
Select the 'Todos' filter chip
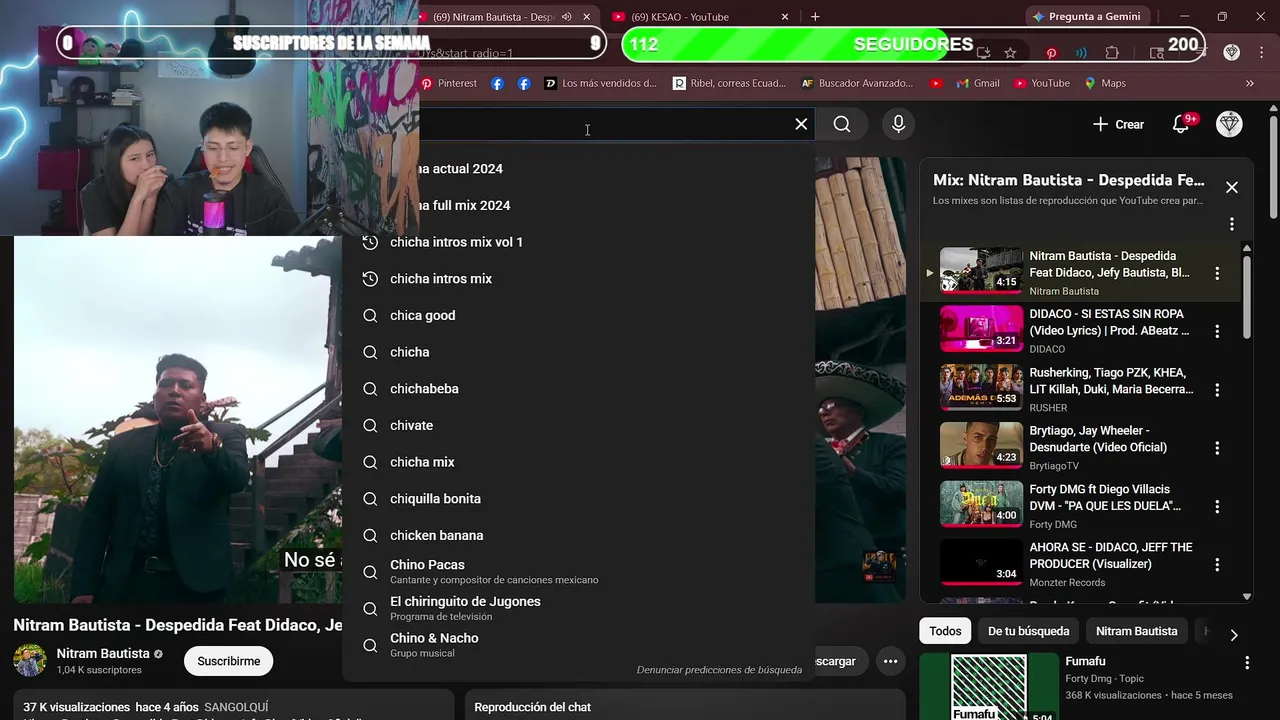tap(945, 631)
